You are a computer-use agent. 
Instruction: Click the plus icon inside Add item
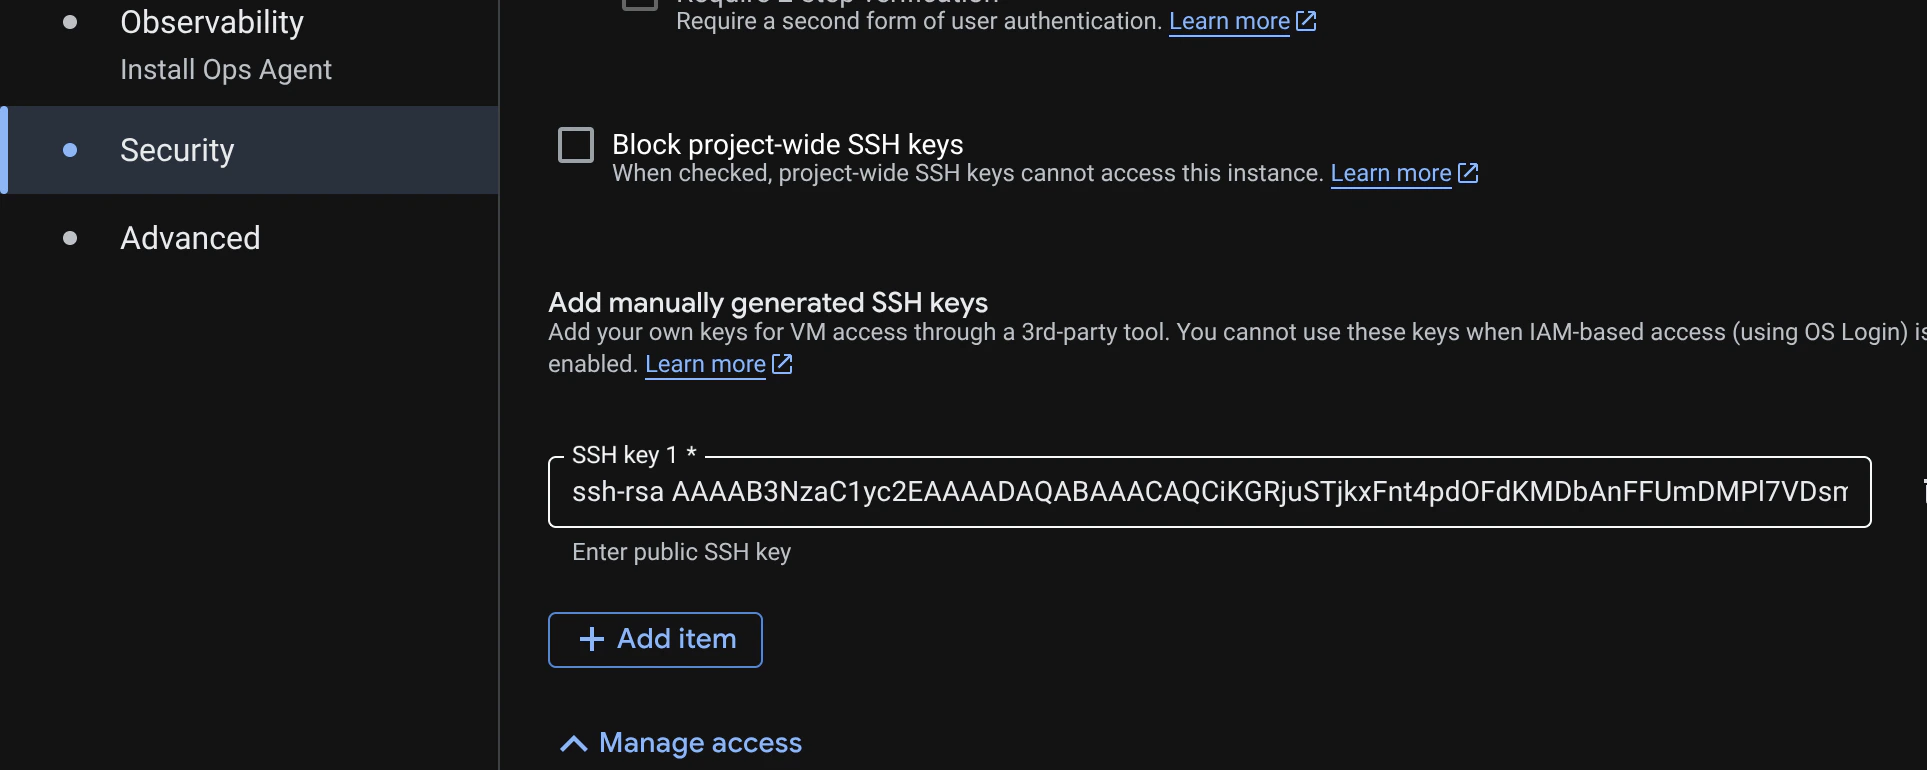591,639
